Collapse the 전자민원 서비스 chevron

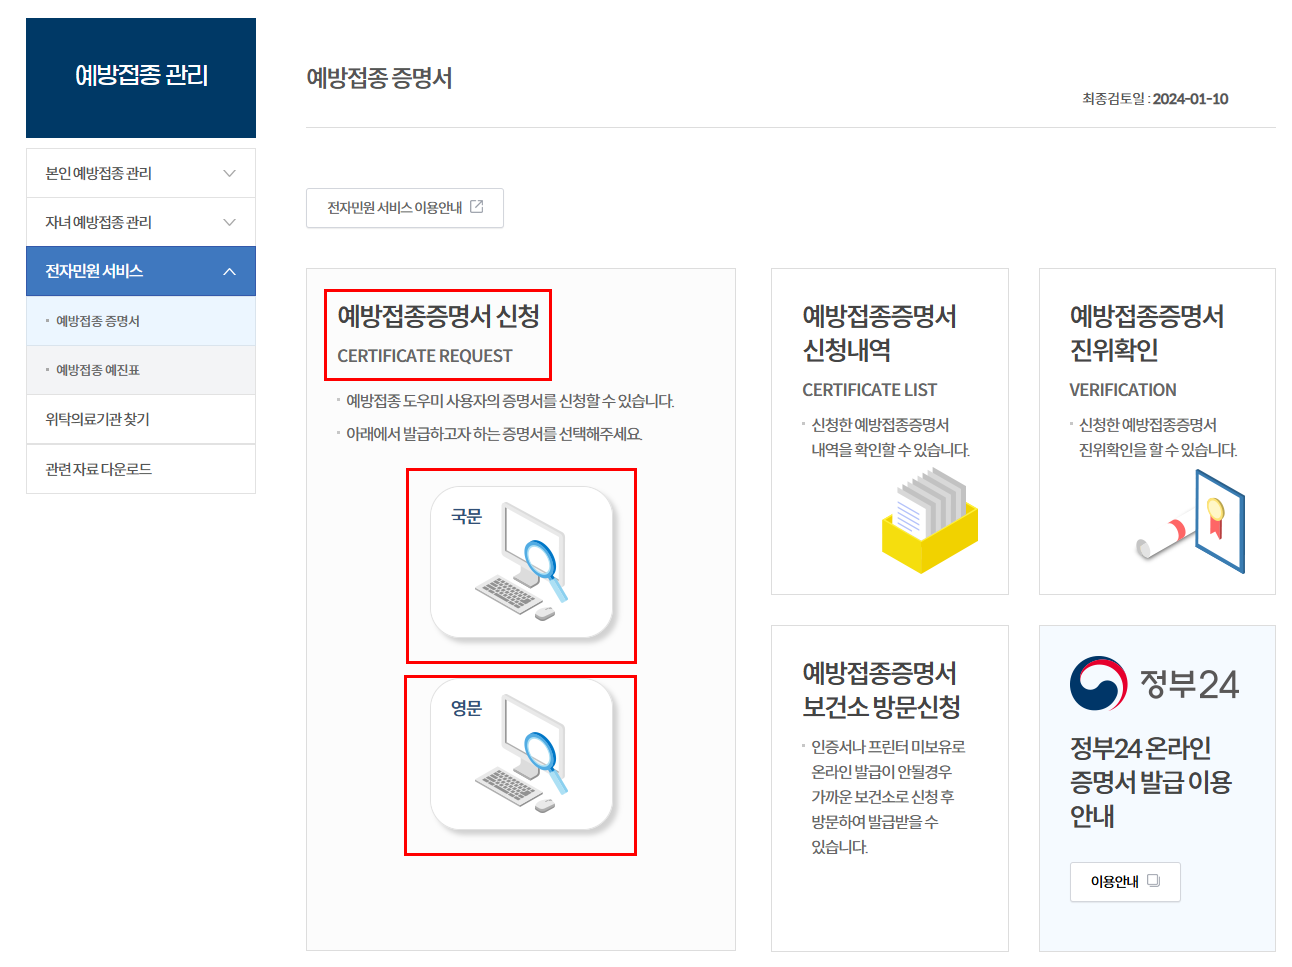230,271
